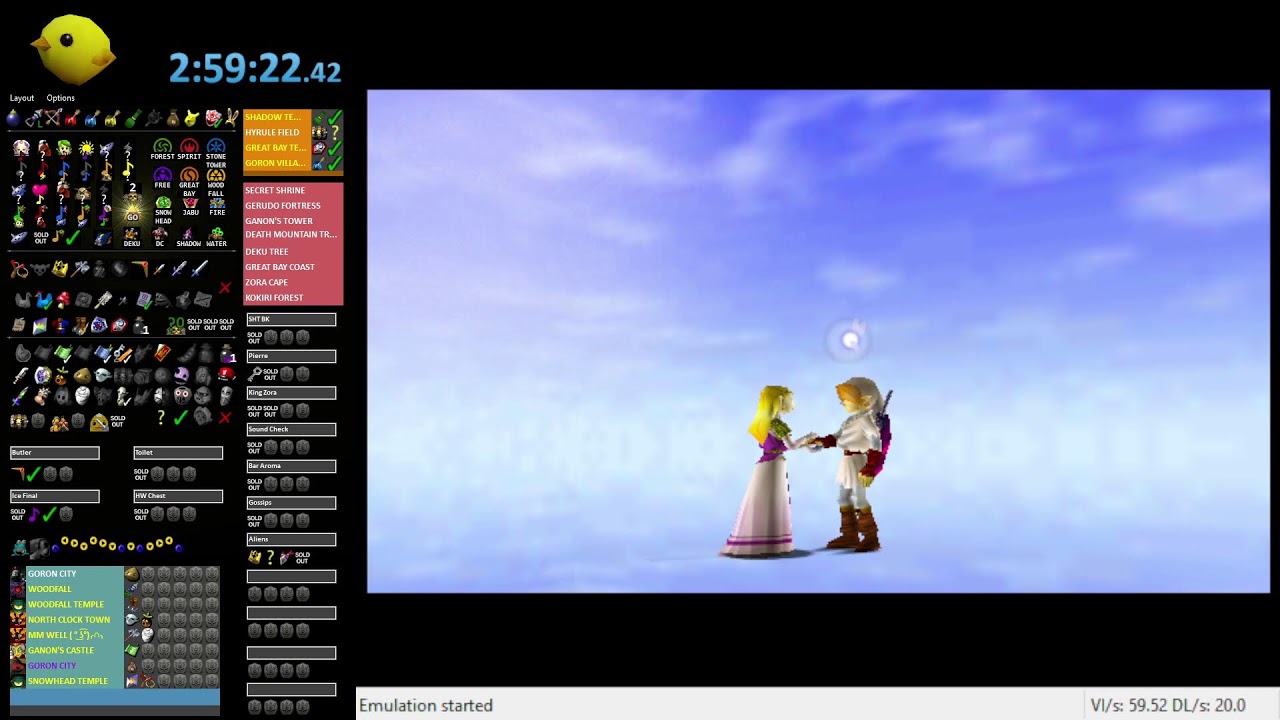Select the Water dungeon icon

[216, 237]
